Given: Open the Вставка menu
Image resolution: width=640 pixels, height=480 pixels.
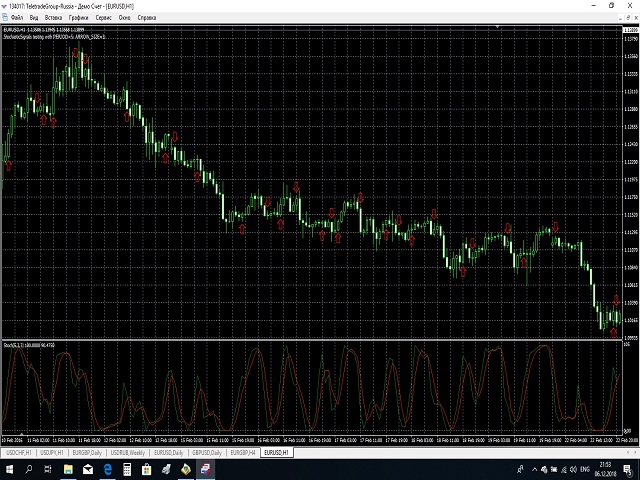Looking at the screenshot, I should coord(54,18).
